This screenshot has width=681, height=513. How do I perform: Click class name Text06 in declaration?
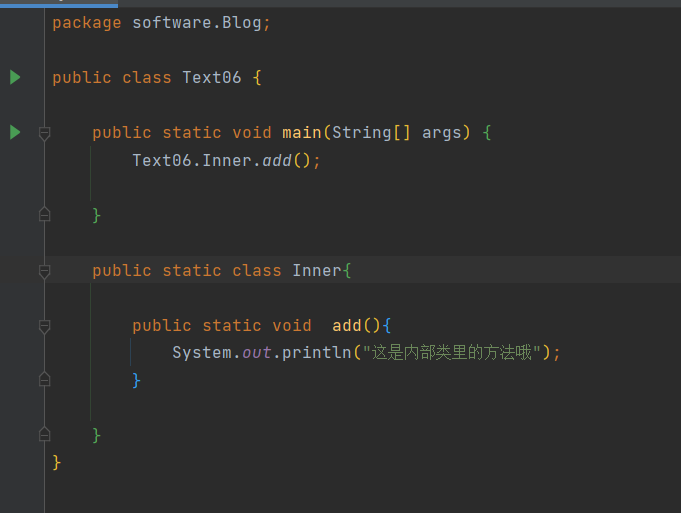pos(212,78)
